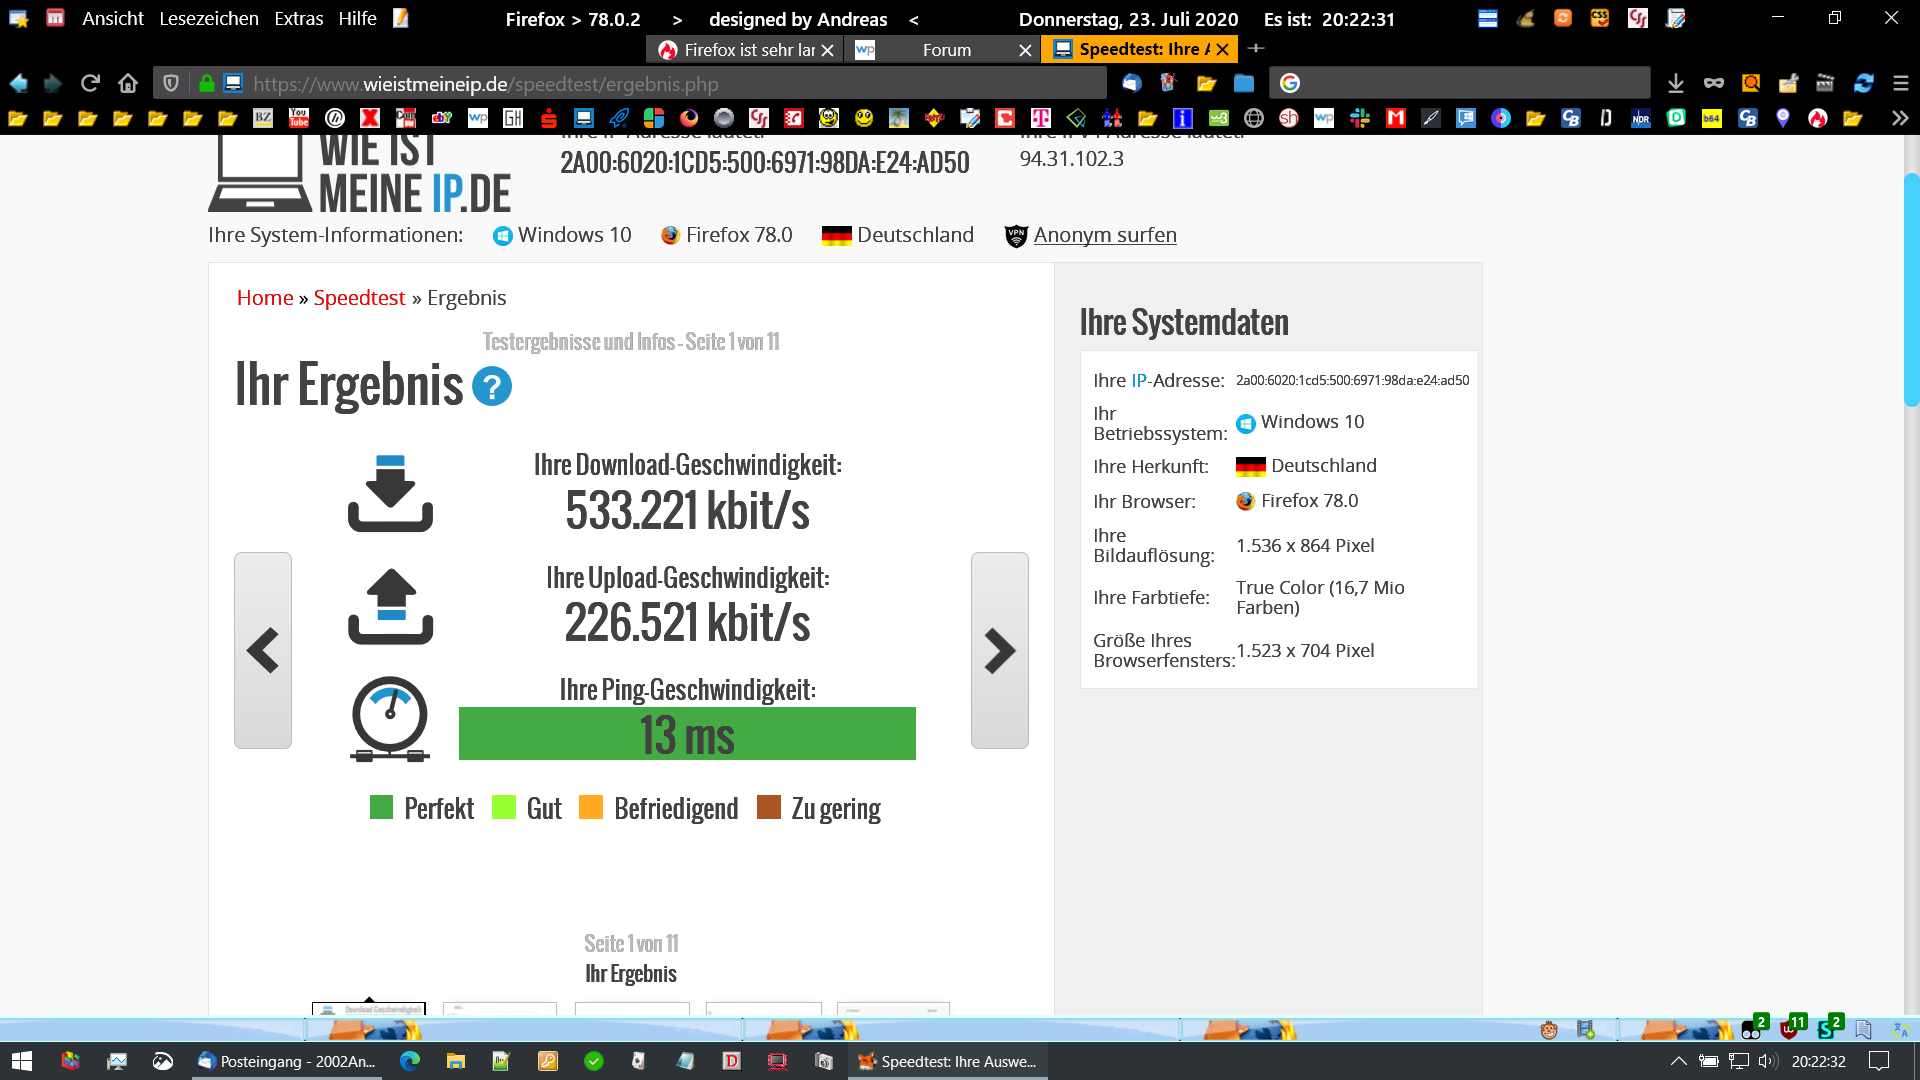The width and height of the screenshot is (1920, 1080).
Task: Click the download speed arrow icon
Action: point(390,493)
